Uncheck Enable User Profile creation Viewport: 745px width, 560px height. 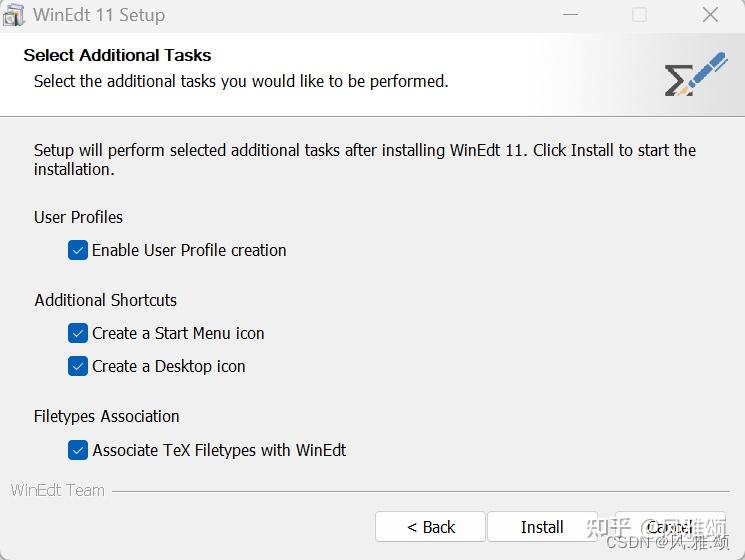78,250
